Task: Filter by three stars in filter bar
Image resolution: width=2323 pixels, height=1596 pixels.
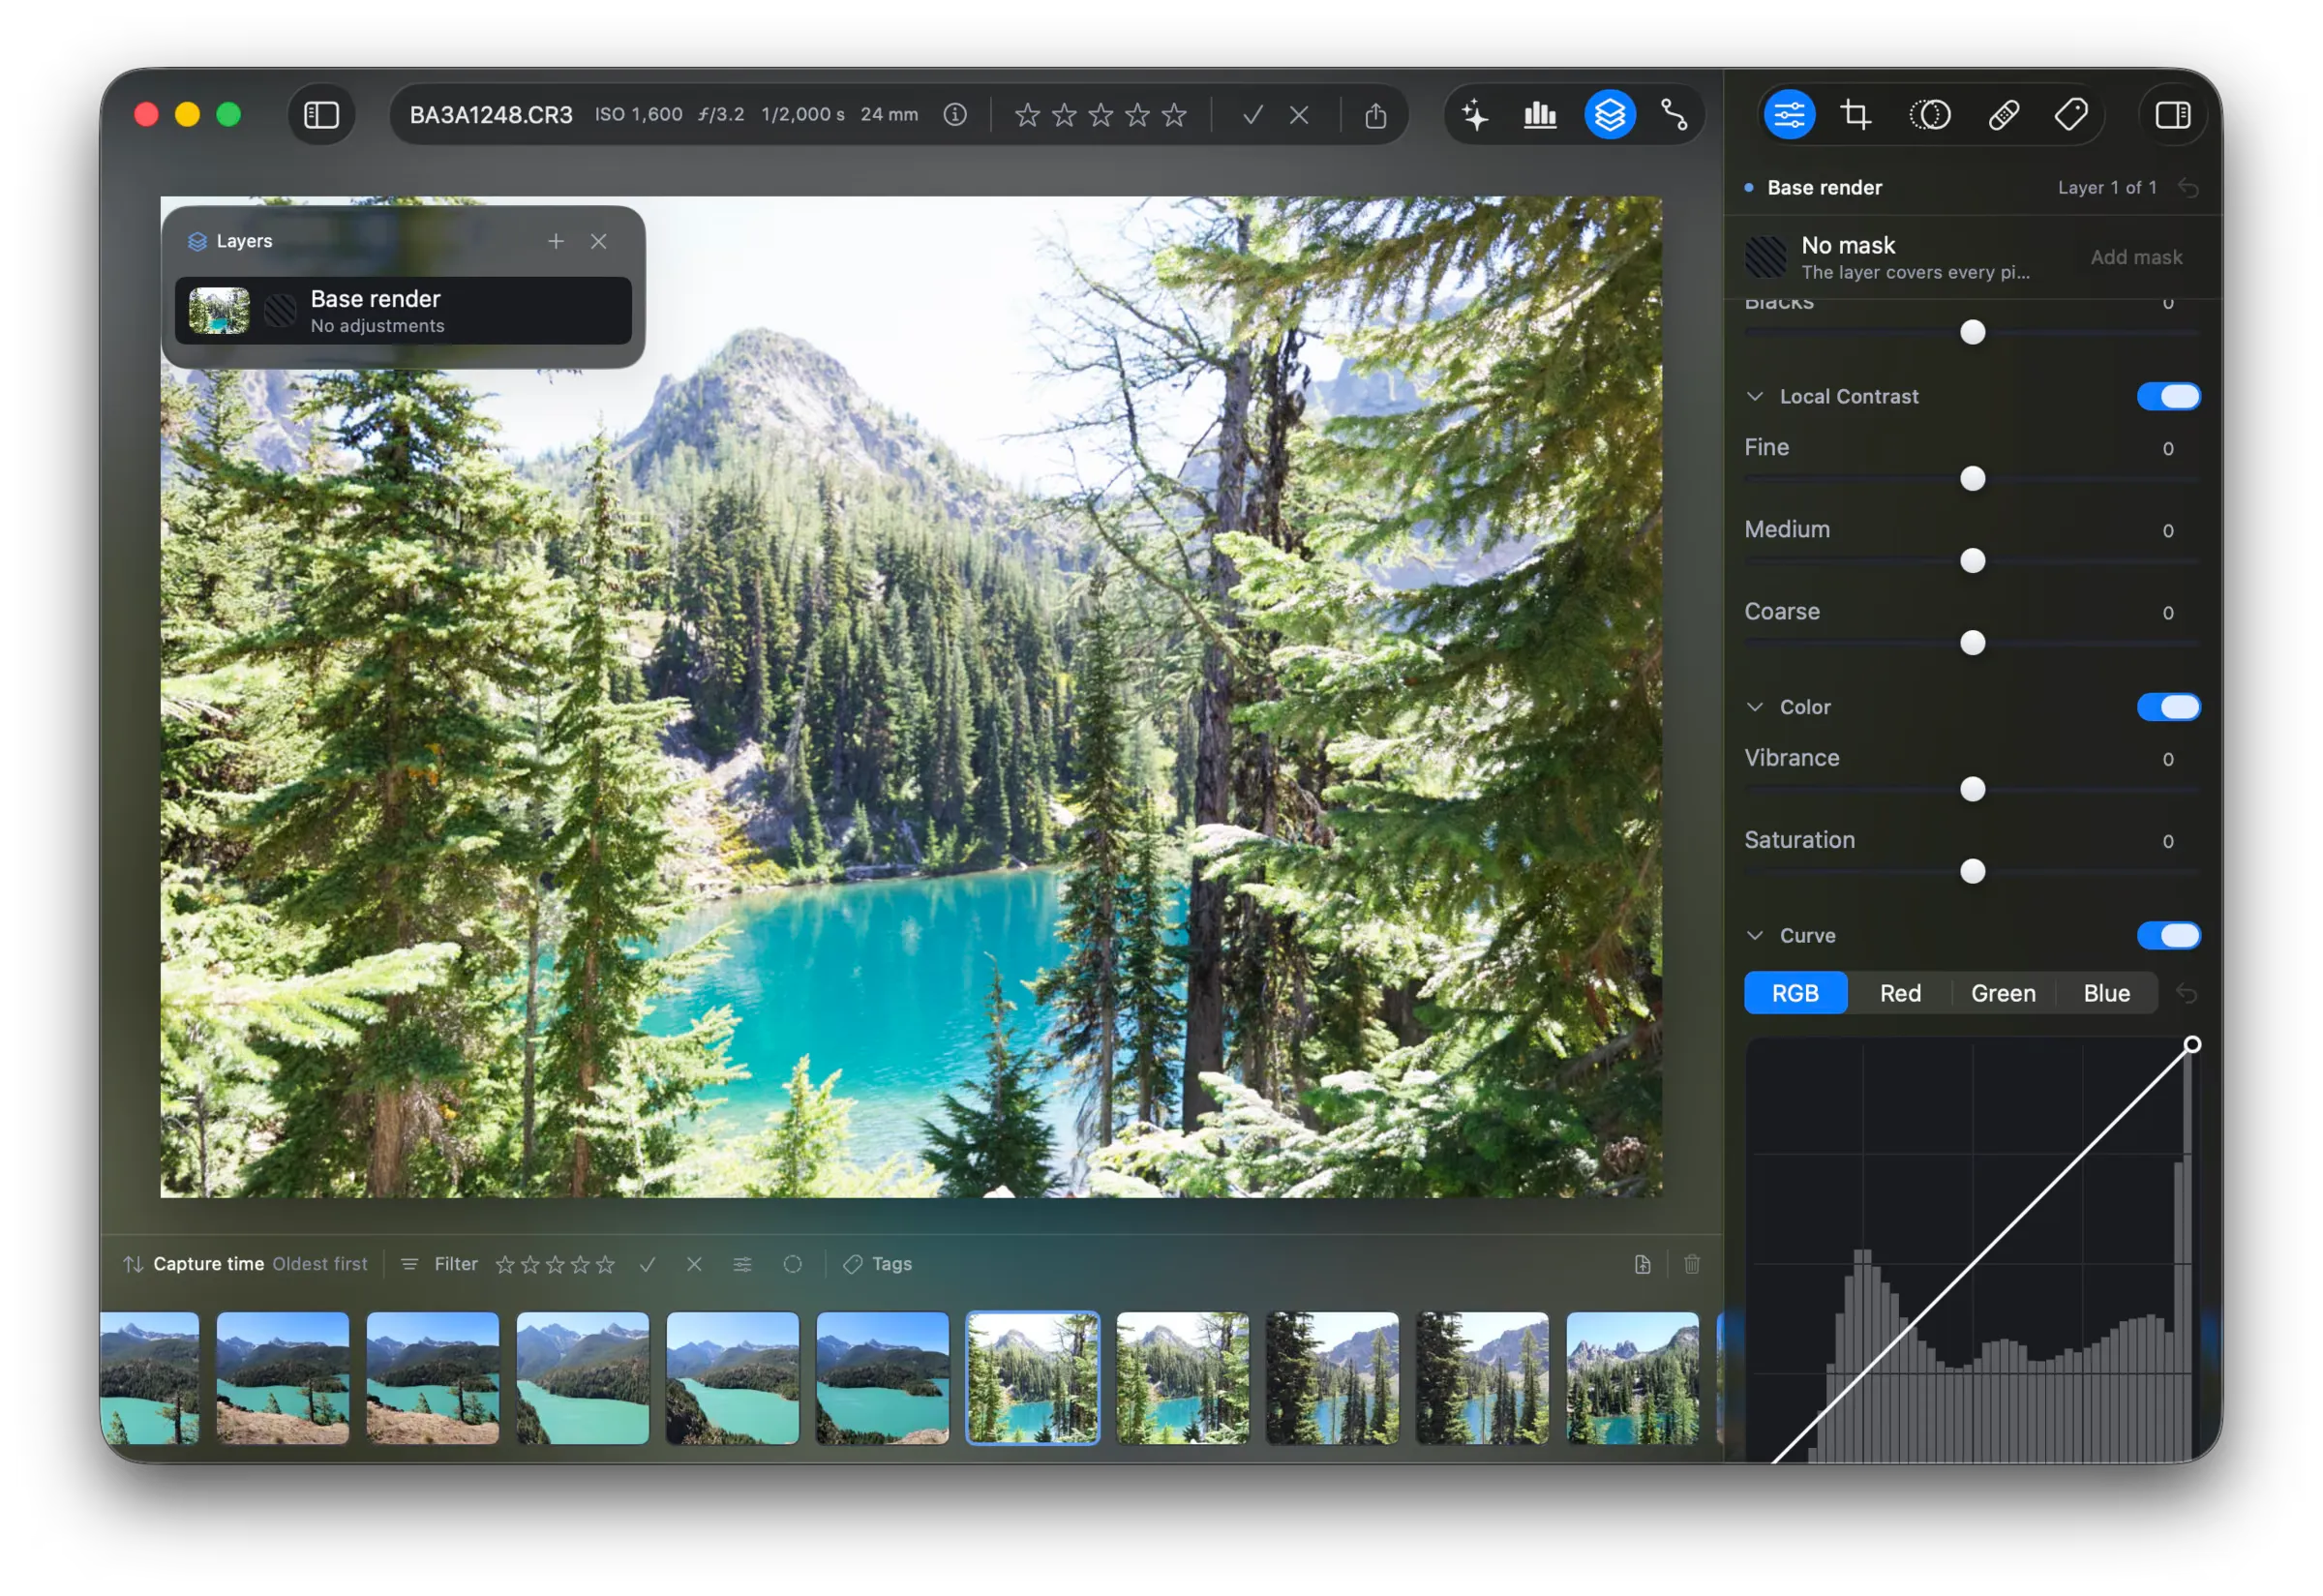Action: pos(555,1265)
